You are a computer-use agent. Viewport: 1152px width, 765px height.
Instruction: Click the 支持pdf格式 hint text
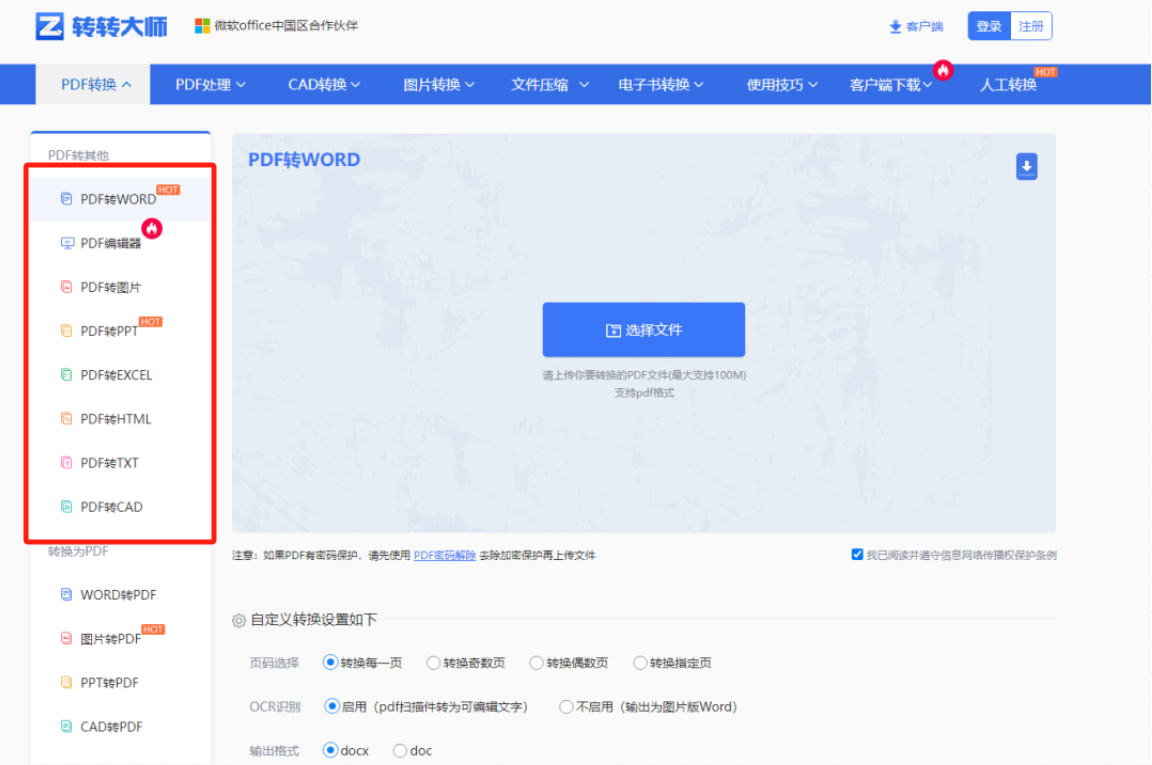pyautogui.click(x=644, y=392)
